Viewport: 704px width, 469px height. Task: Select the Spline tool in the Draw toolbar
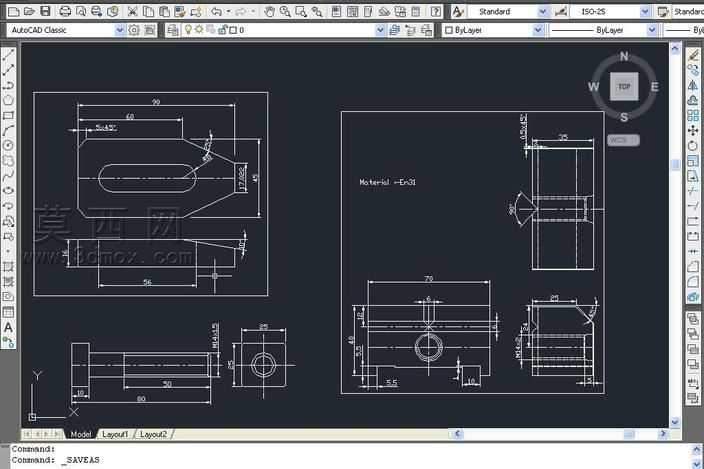8,175
